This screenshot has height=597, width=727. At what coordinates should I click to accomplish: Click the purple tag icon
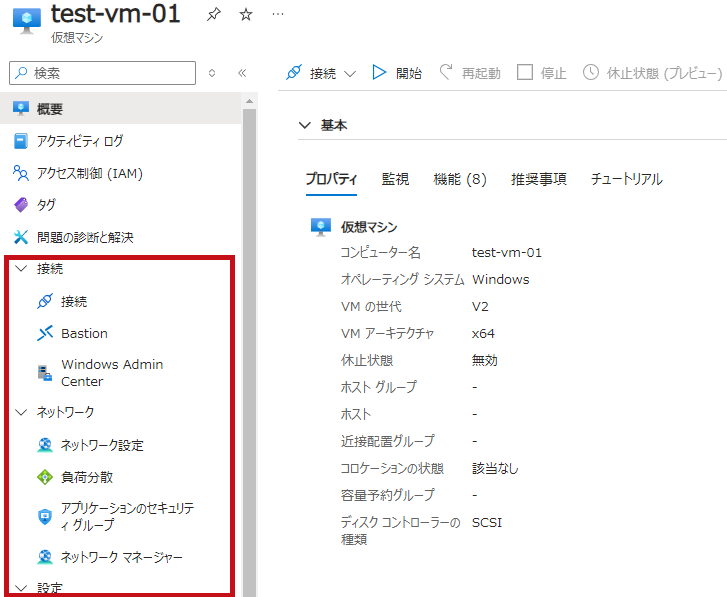point(21,204)
